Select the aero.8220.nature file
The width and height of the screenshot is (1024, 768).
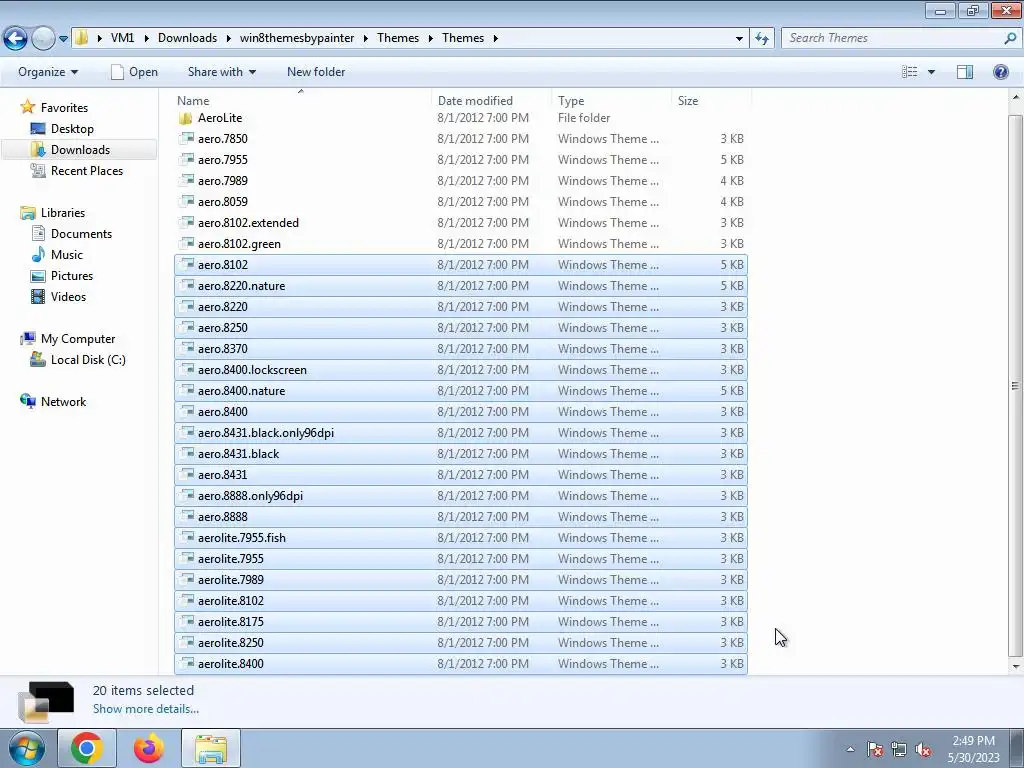461,285
